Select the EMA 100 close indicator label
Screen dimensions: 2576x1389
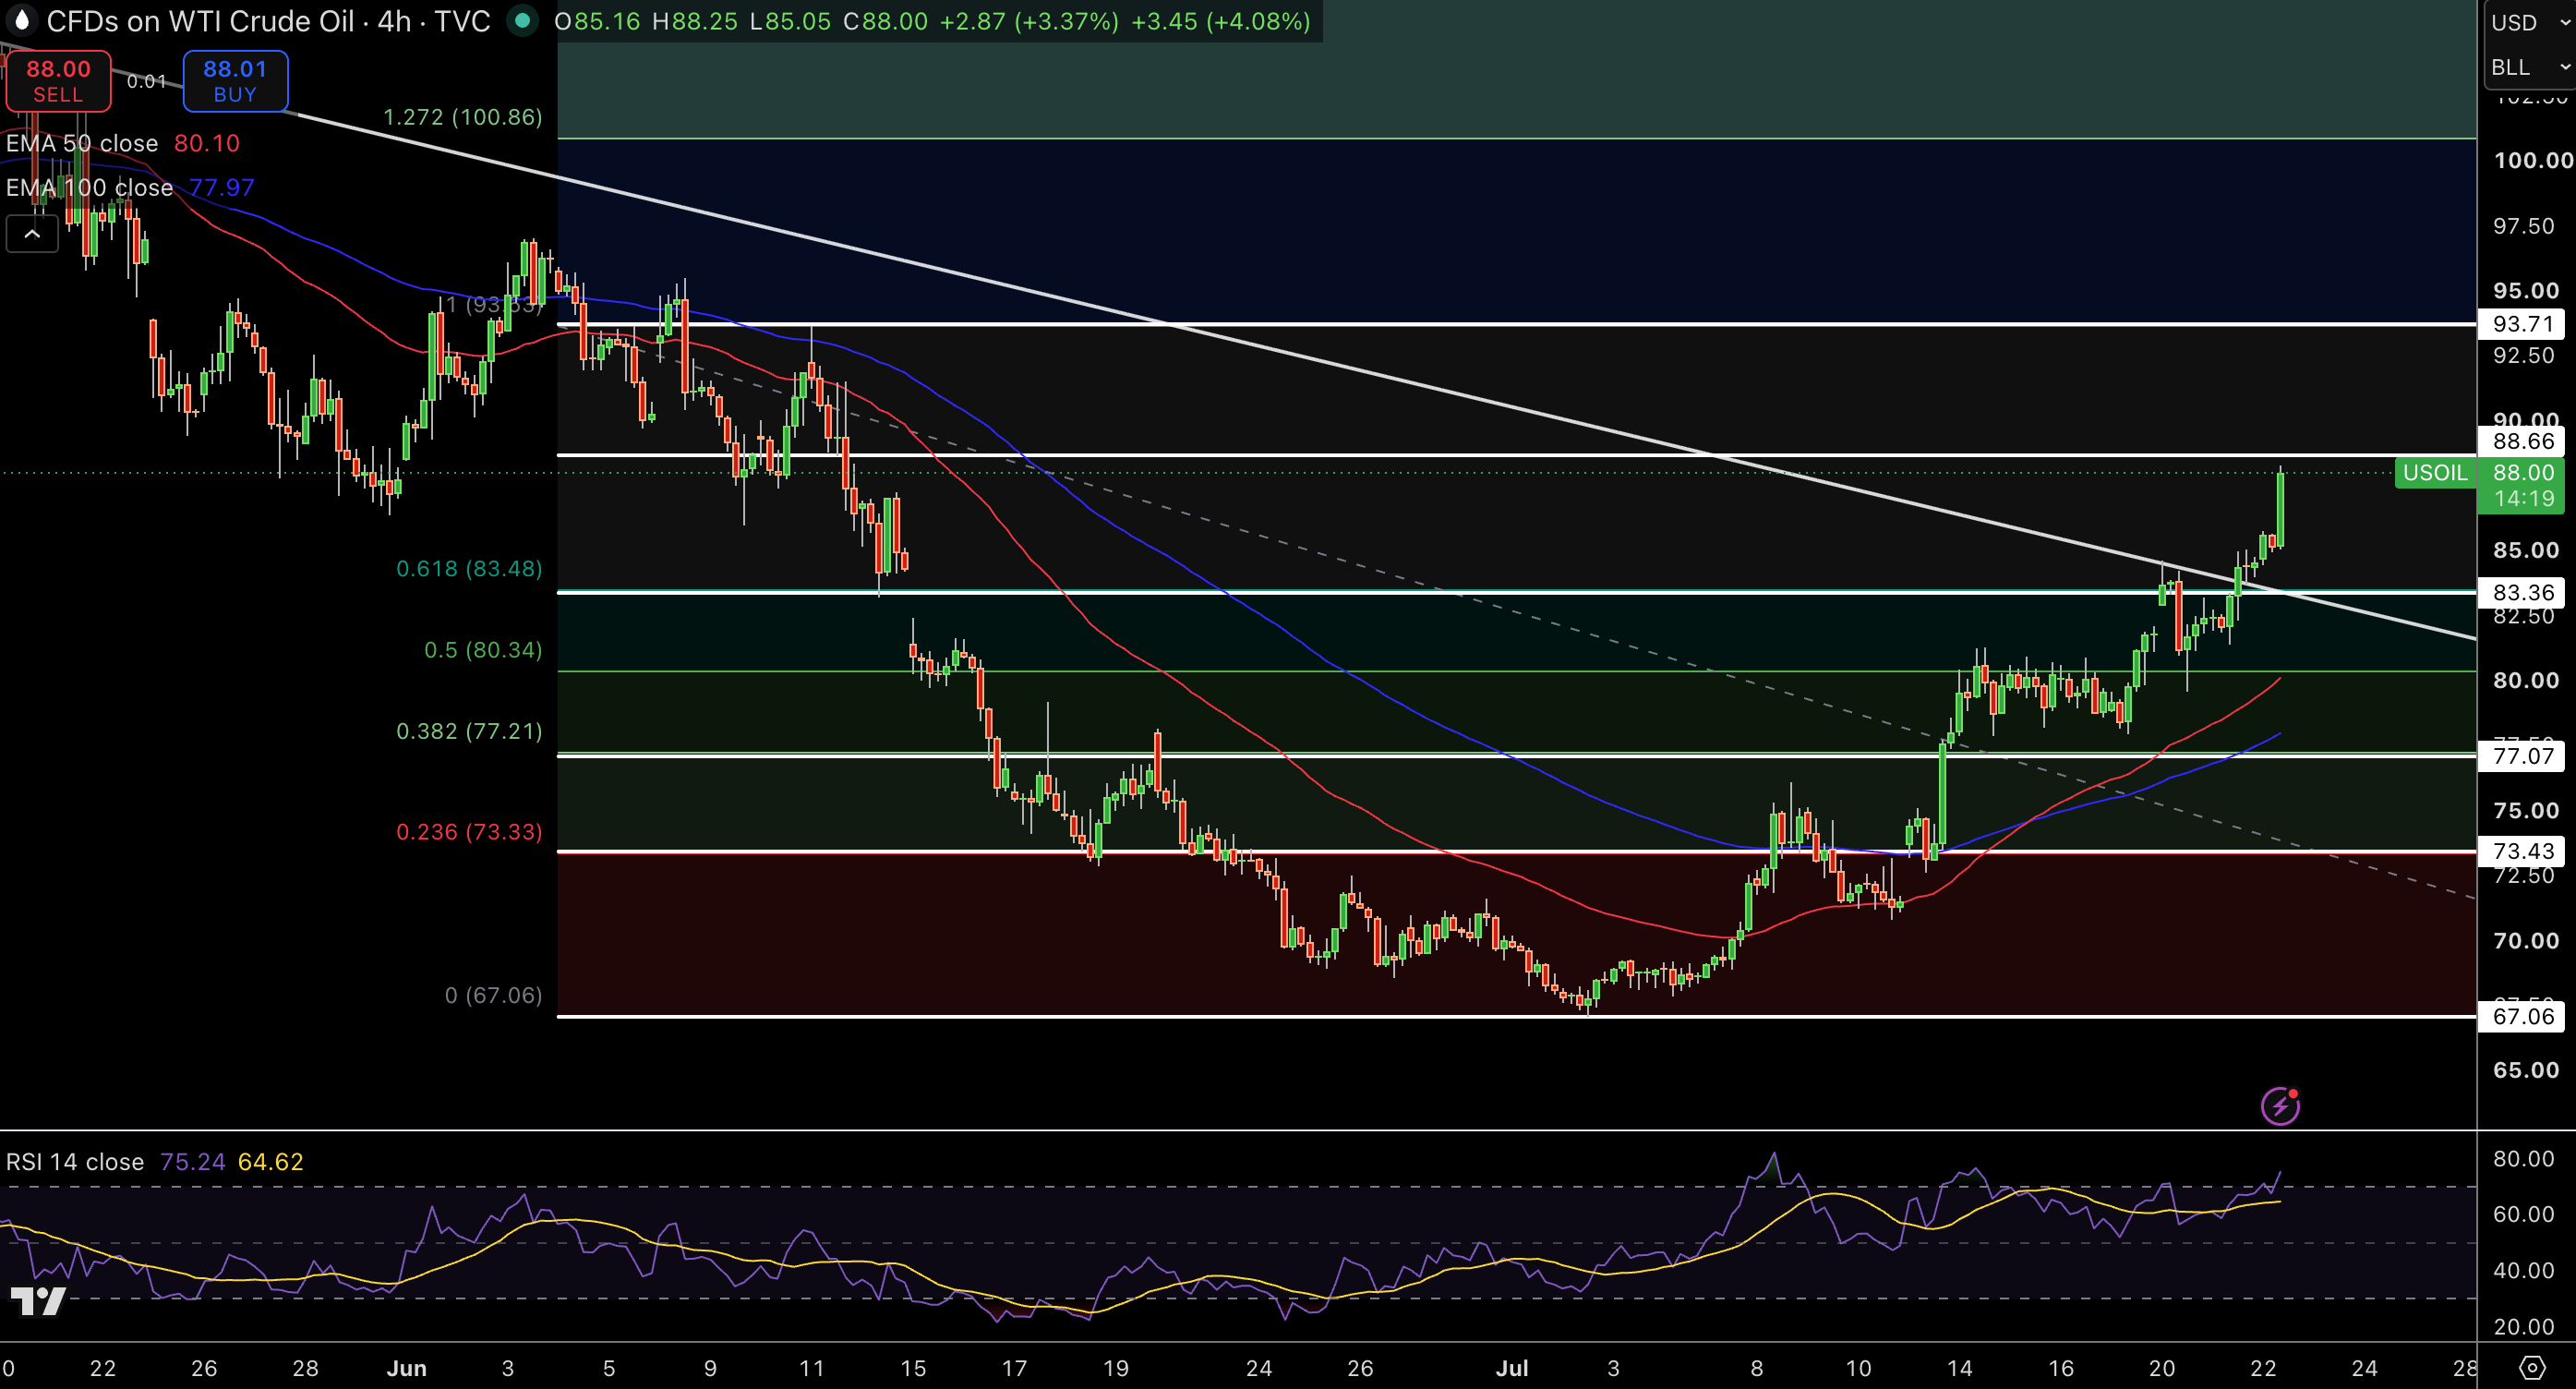click(x=89, y=187)
